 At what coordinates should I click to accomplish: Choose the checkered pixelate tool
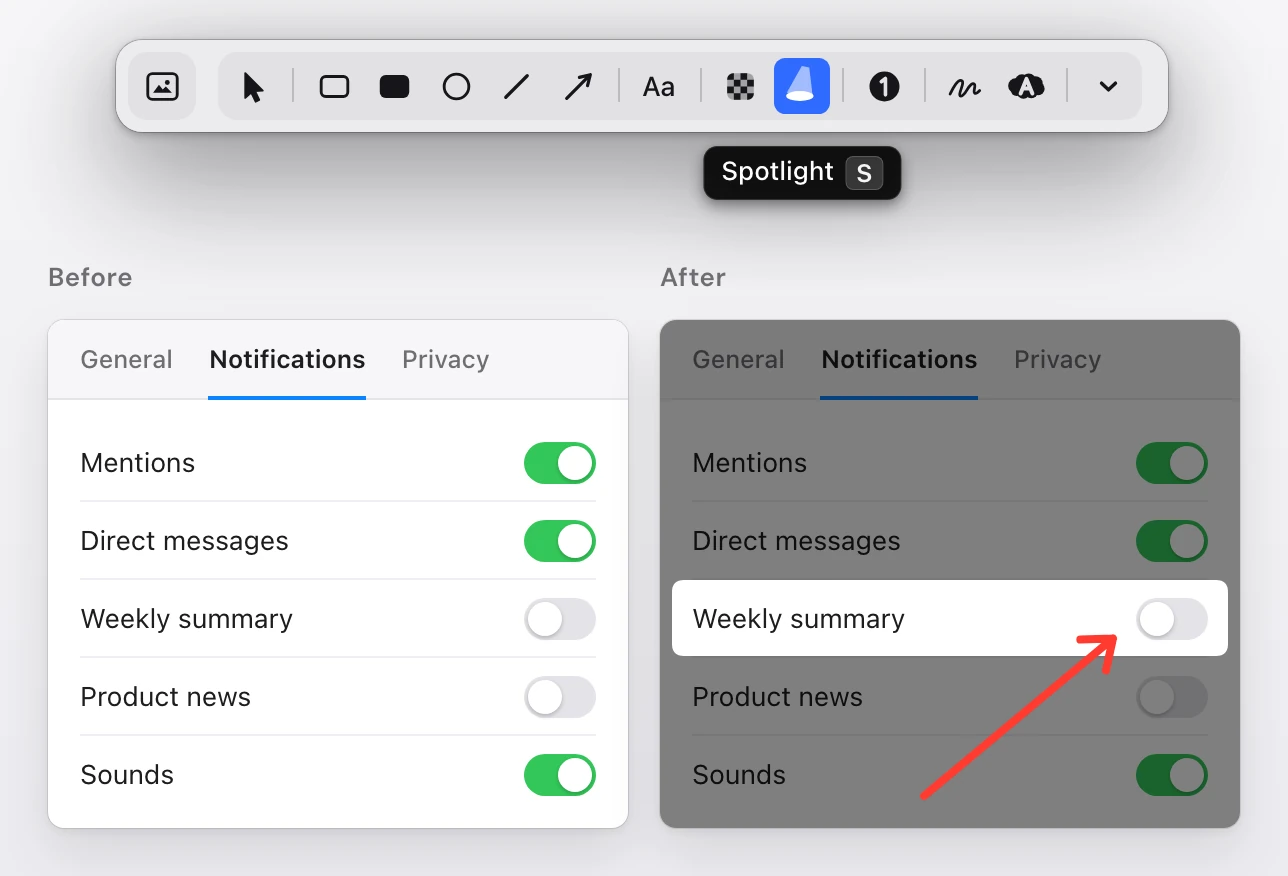[x=740, y=87]
